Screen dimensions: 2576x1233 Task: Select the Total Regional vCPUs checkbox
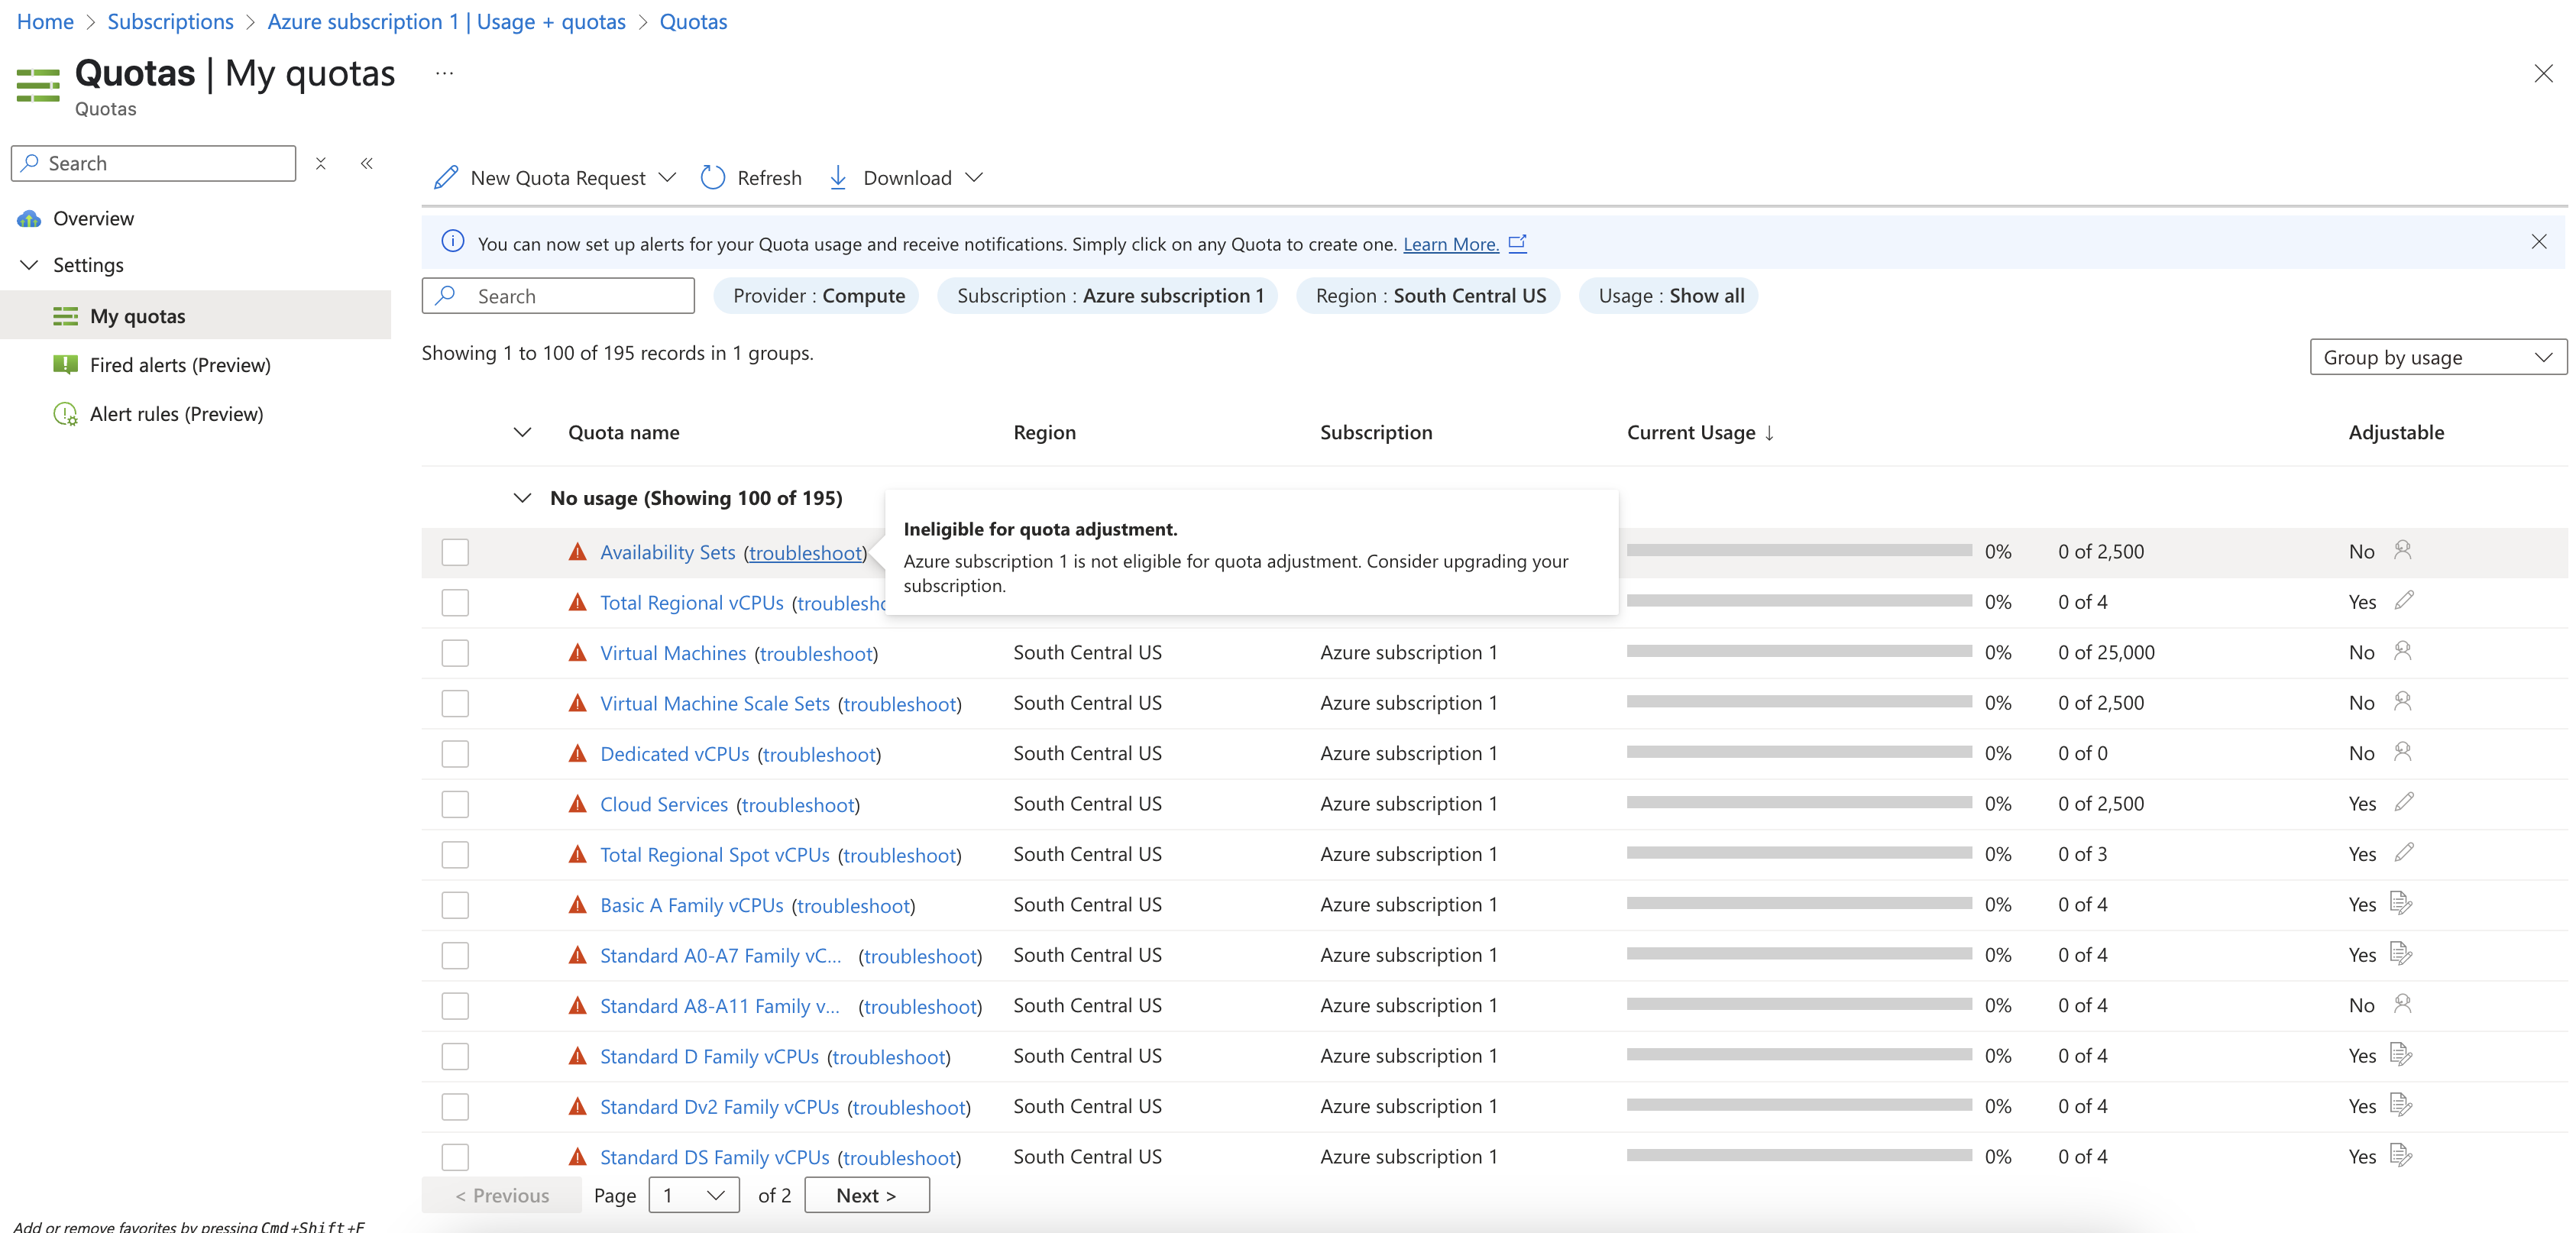(455, 602)
